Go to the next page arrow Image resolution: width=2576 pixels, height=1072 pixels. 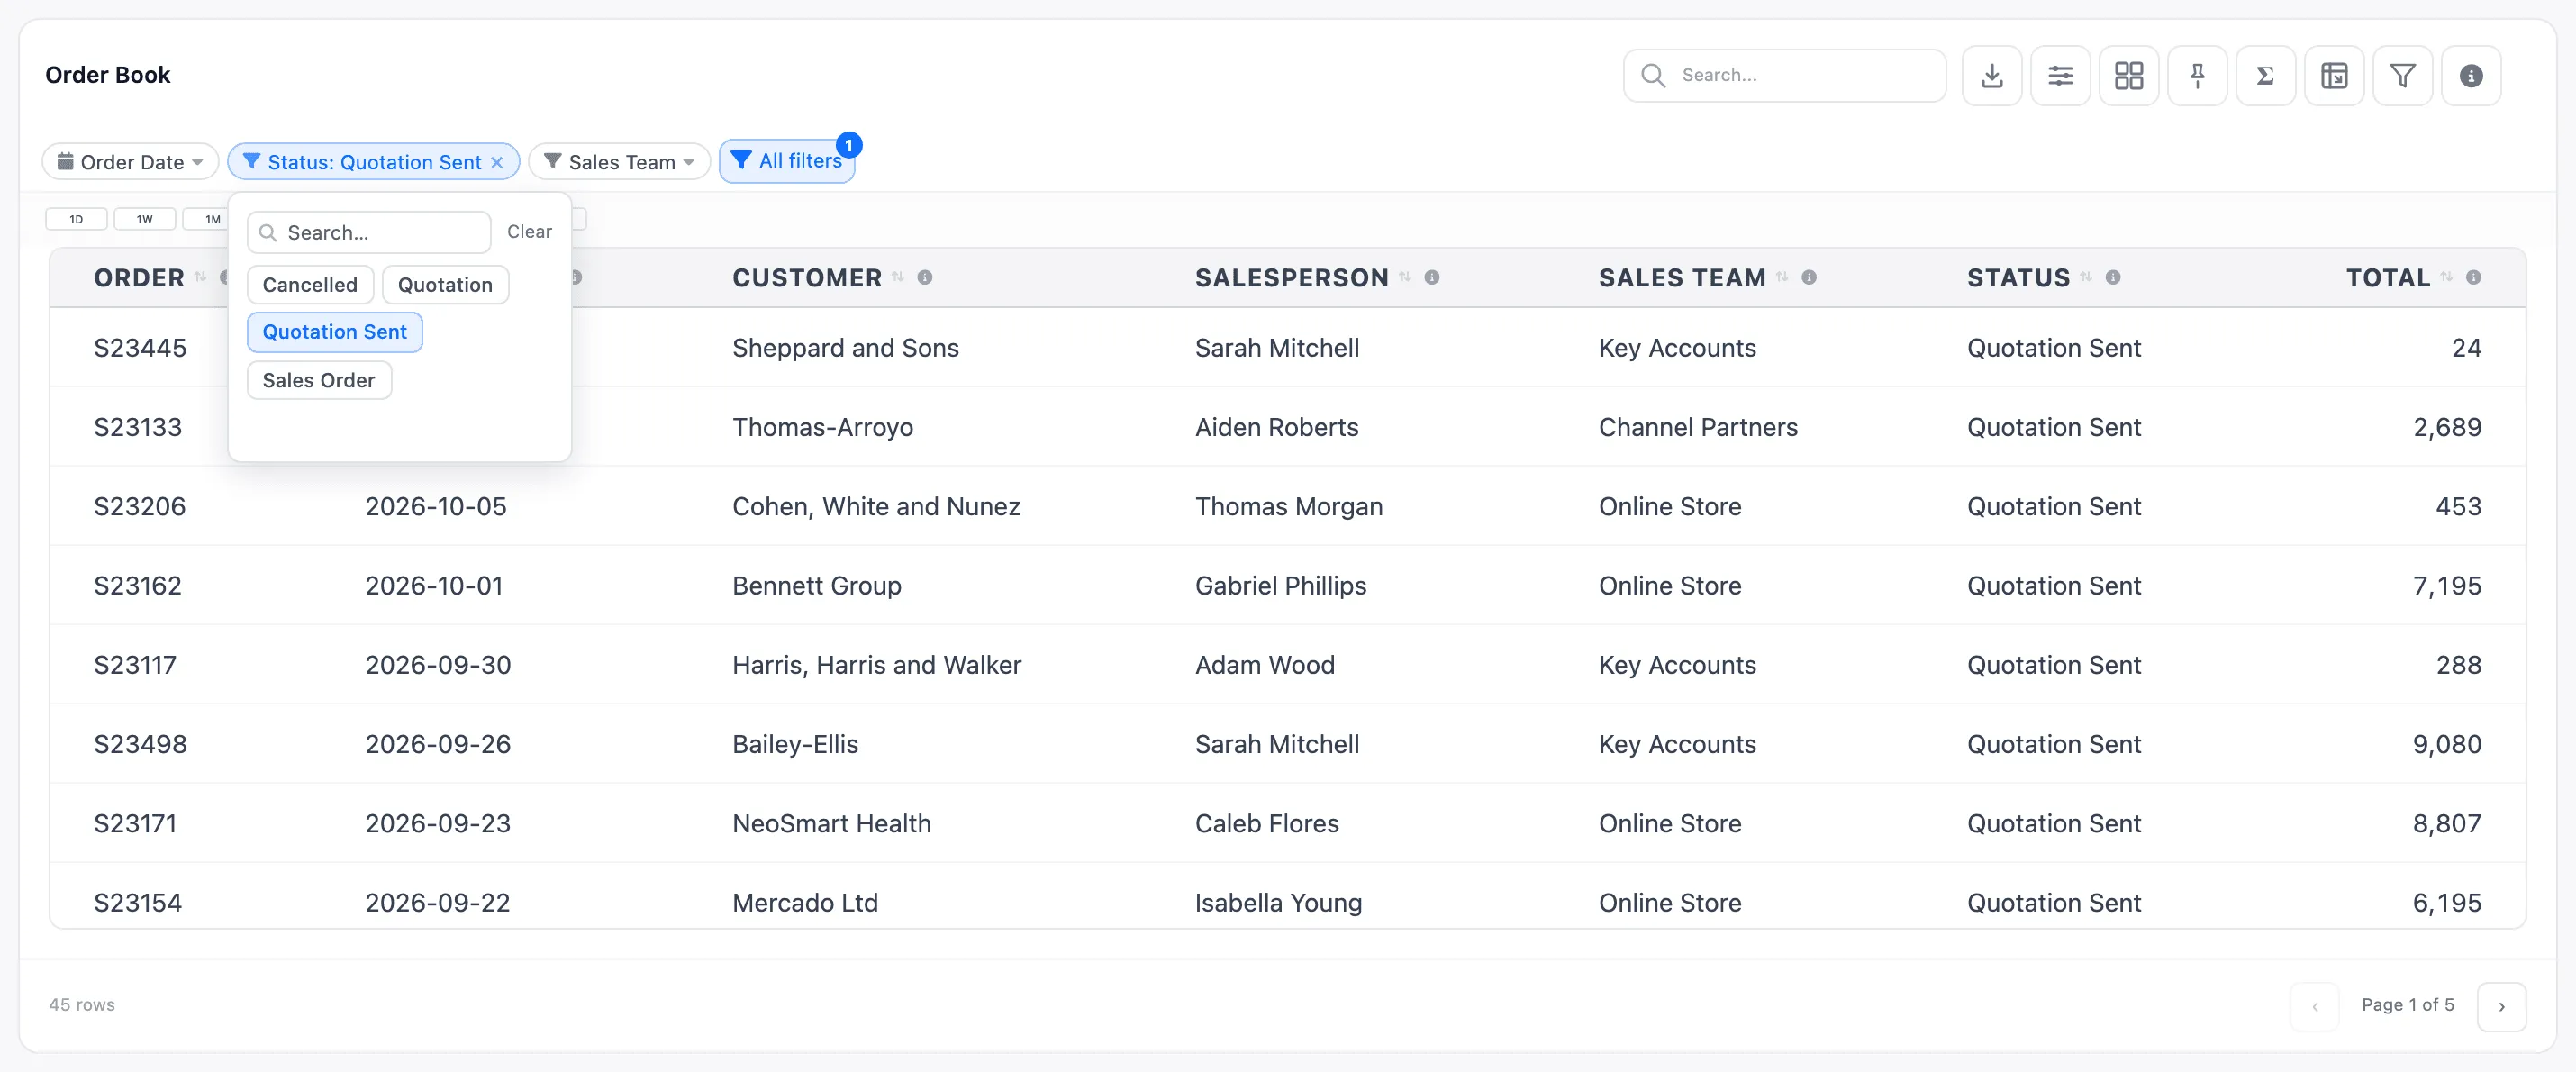2501,1006
